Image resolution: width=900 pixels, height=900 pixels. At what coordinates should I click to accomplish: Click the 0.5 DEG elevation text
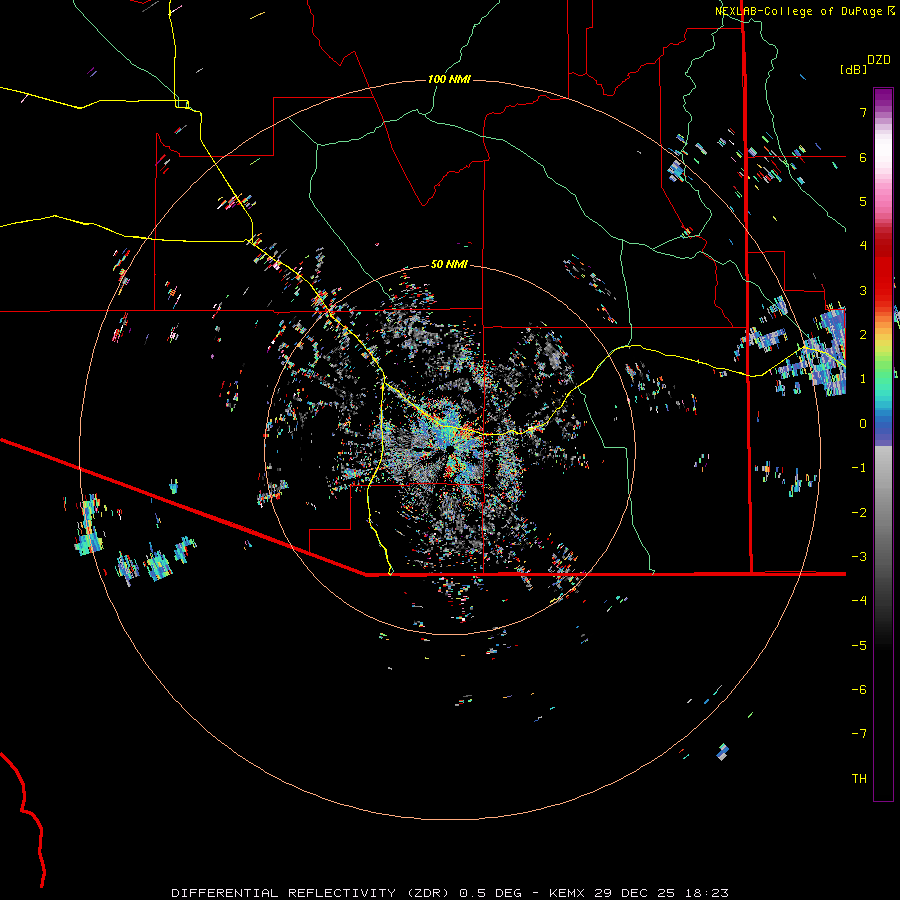[x=490, y=893]
